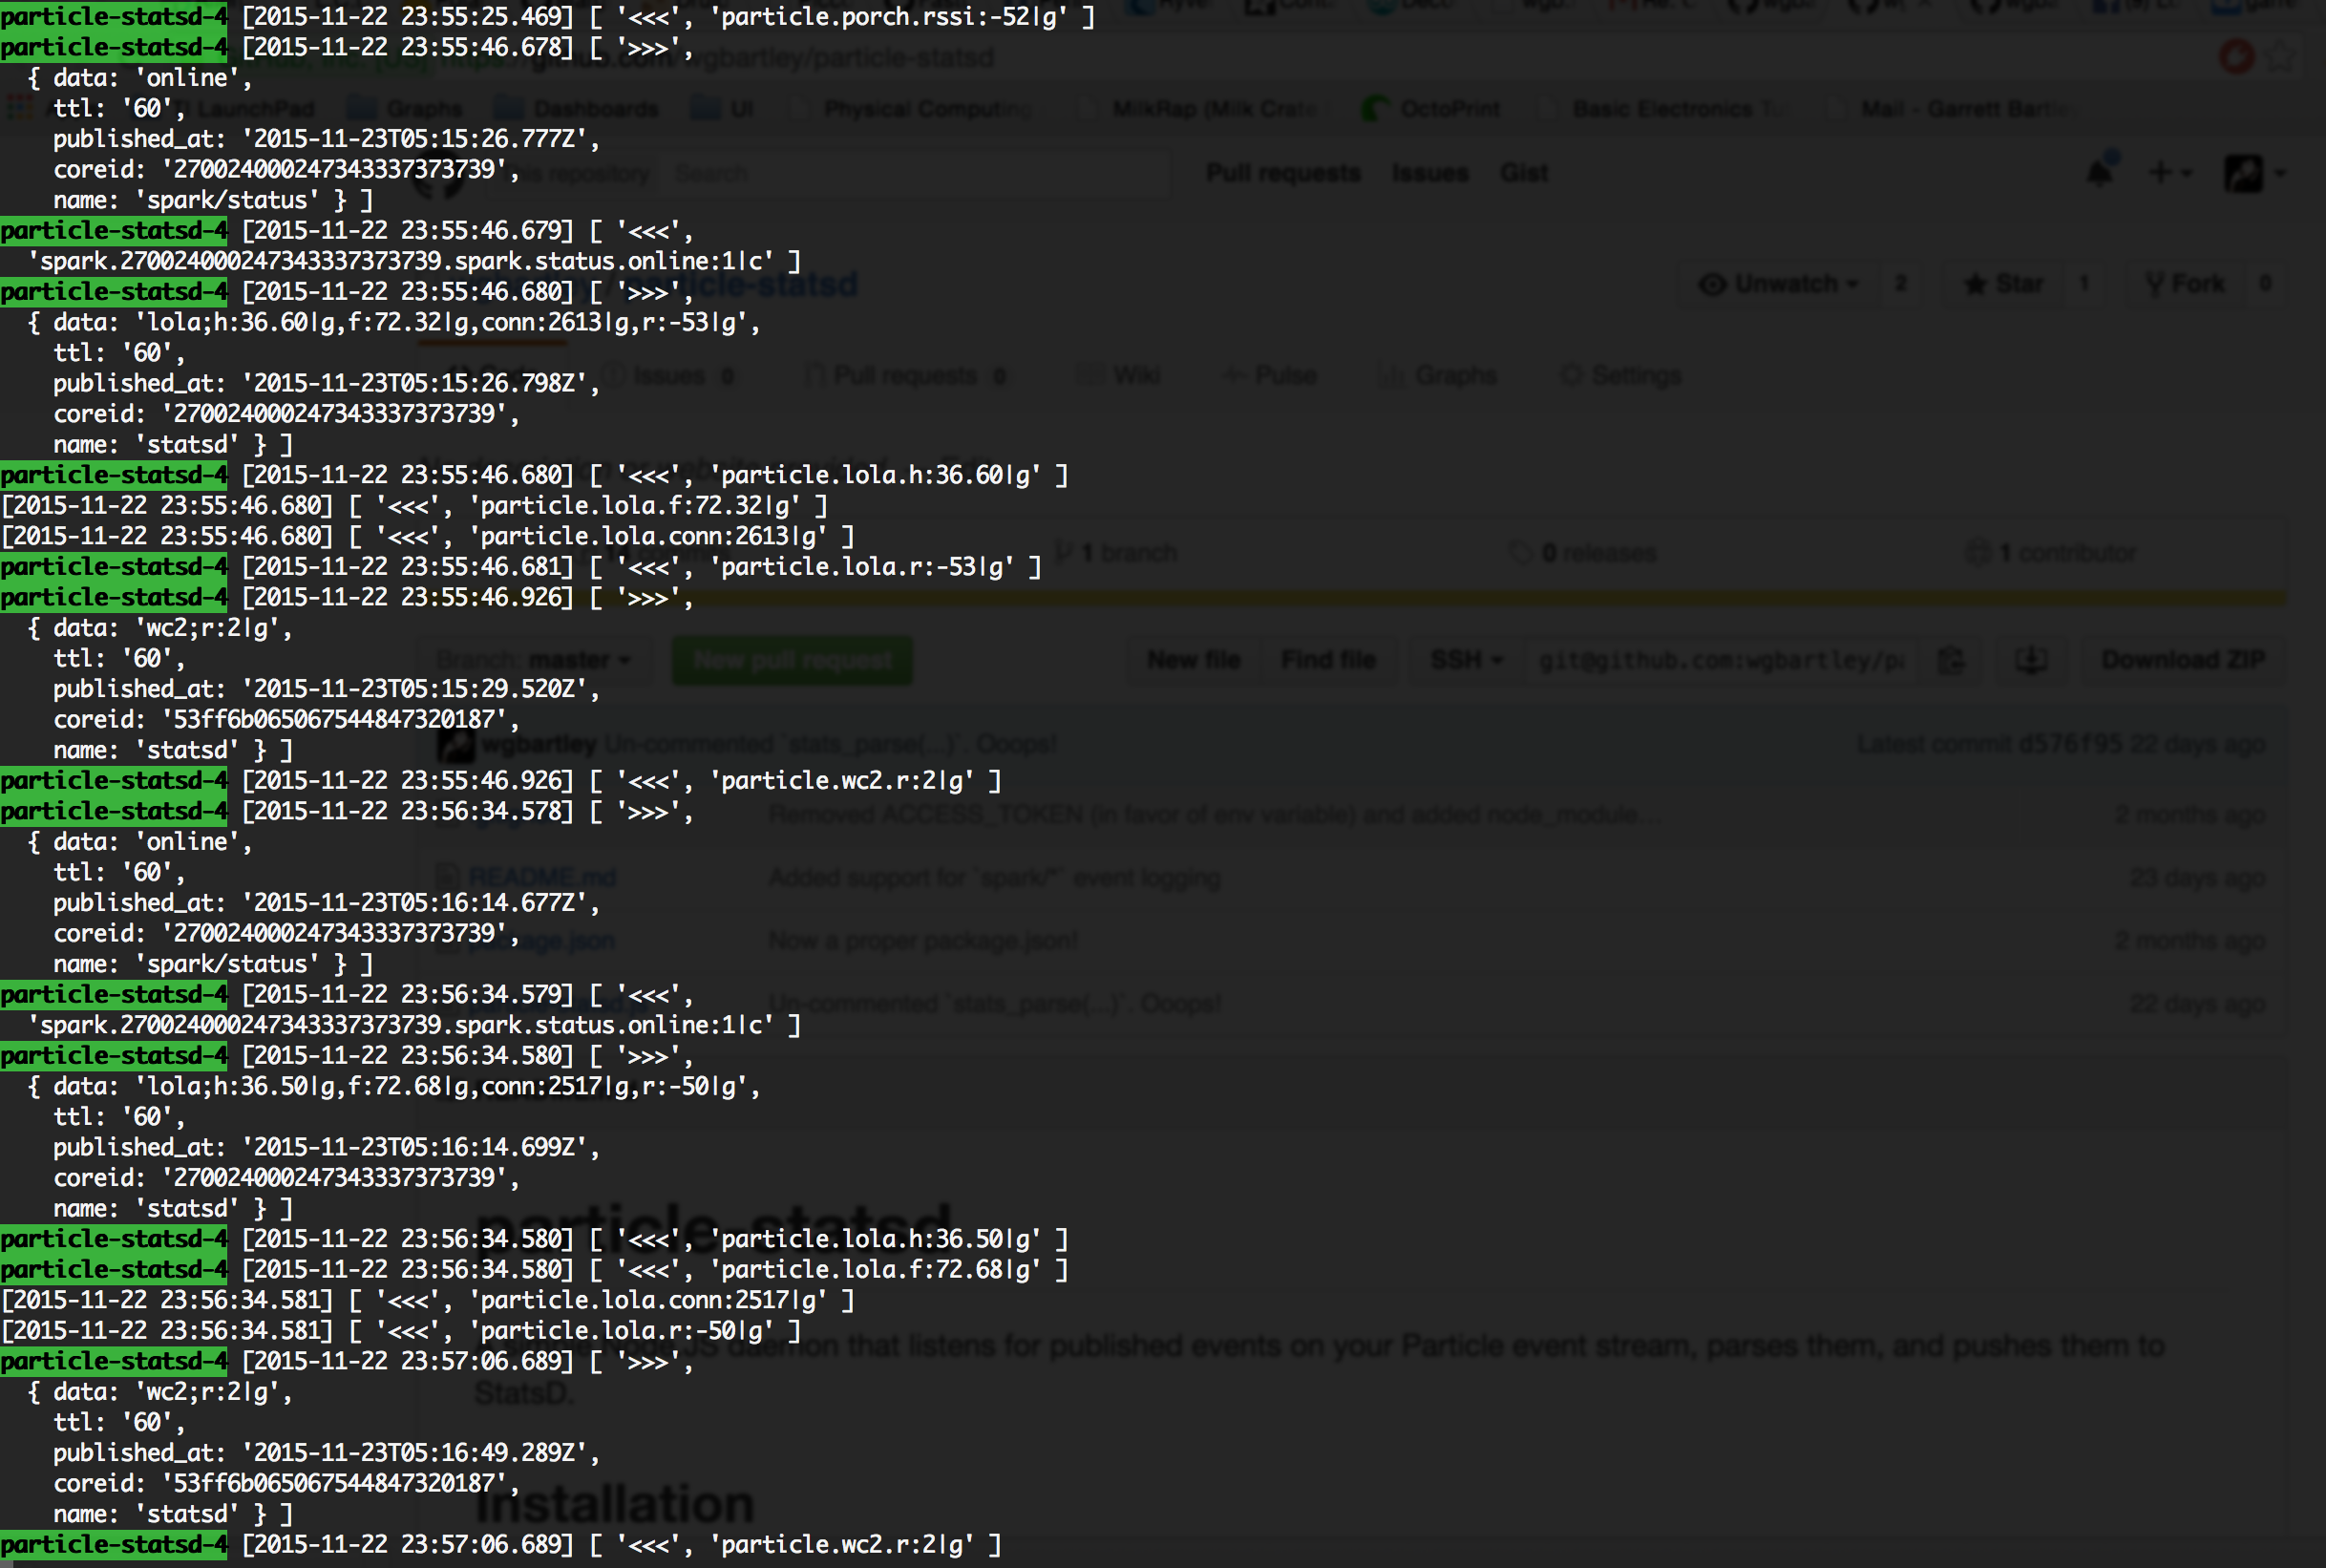2326x1568 pixels.
Task: Click the Clone in Desktop icon
Action: click(2030, 659)
